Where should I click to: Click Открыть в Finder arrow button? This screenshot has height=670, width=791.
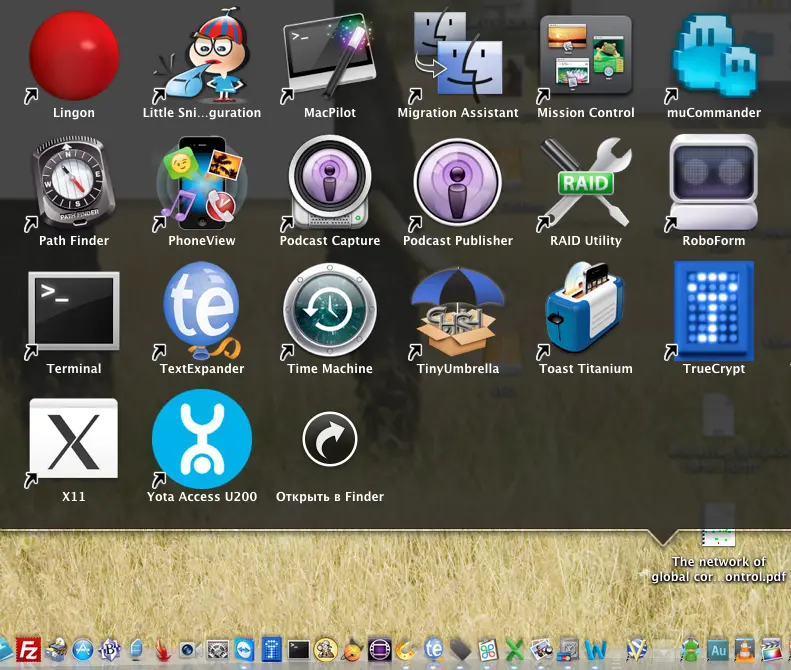(x=330, y=438)
